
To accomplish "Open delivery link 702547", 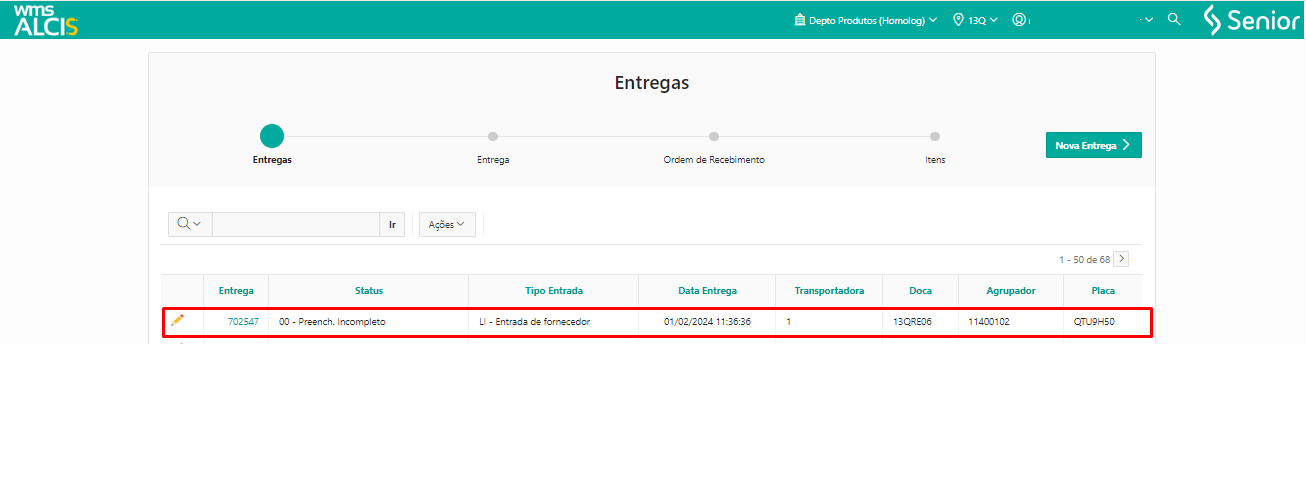I will (243, 322).
